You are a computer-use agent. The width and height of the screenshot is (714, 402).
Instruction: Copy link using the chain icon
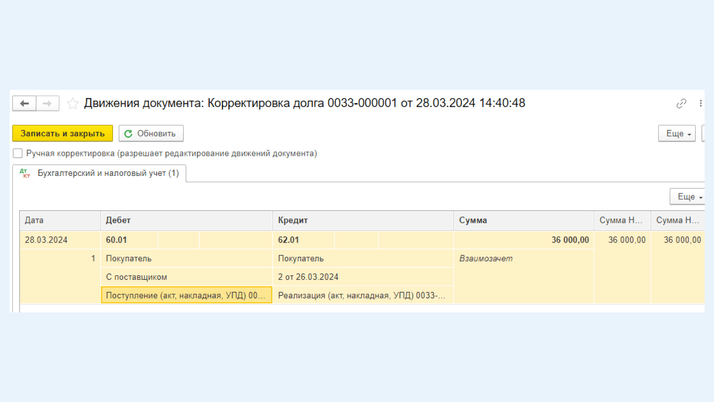click(x=681, y=103)
